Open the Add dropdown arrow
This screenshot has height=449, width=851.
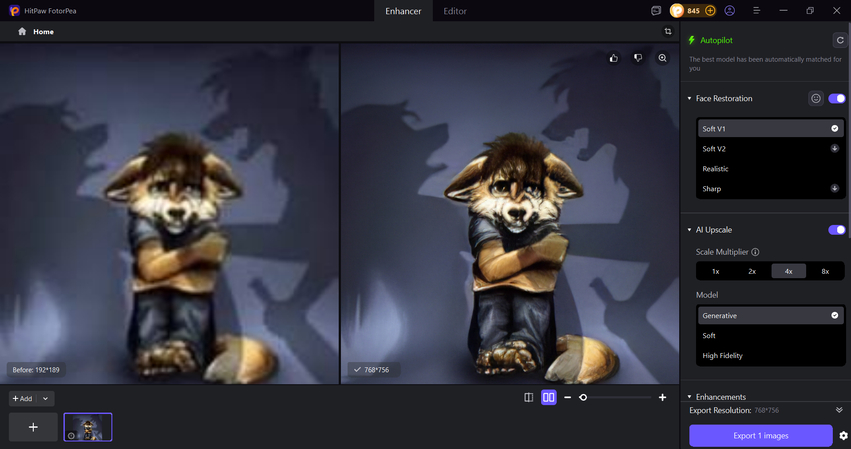pos(46,399)
